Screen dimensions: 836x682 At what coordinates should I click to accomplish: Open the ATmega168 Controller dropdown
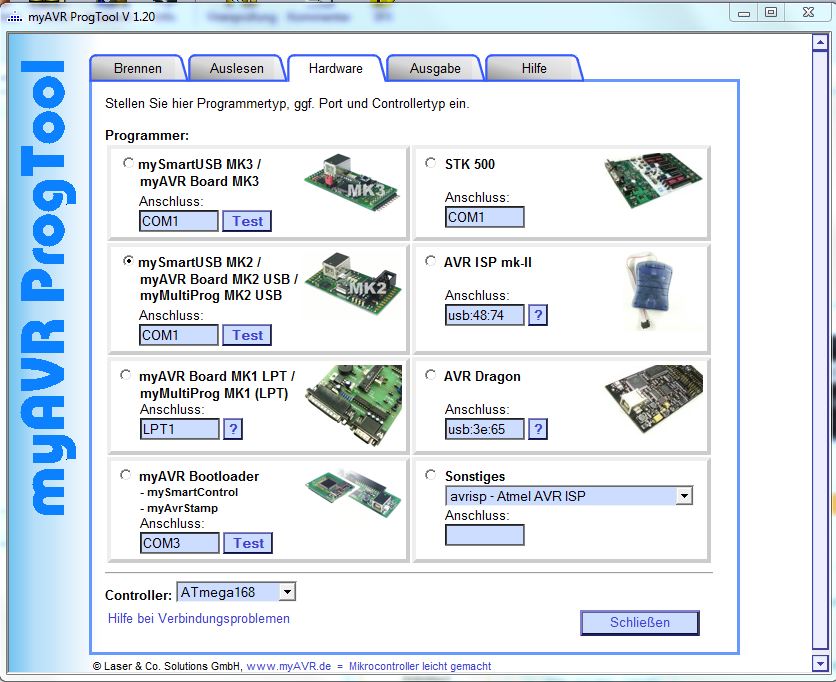[287, 592]
